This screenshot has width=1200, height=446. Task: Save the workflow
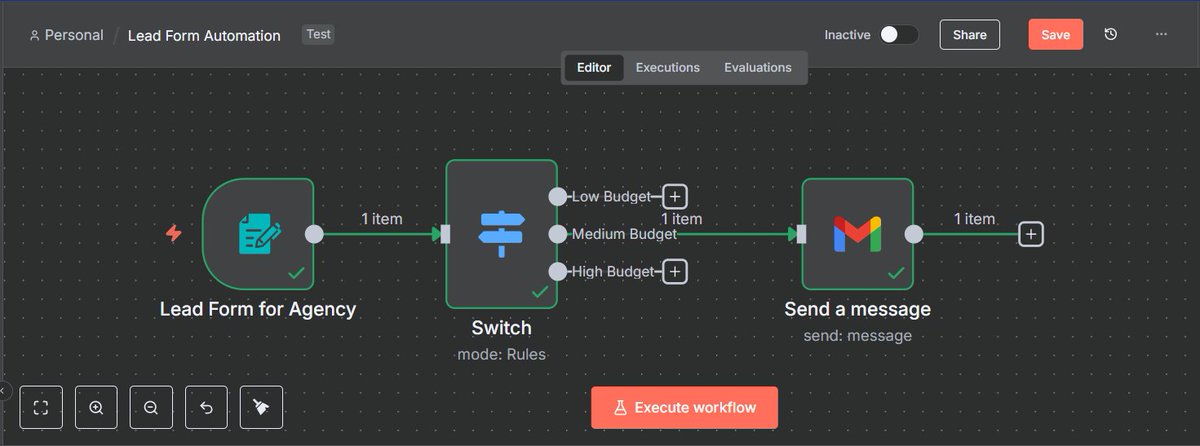(1056, 34)
